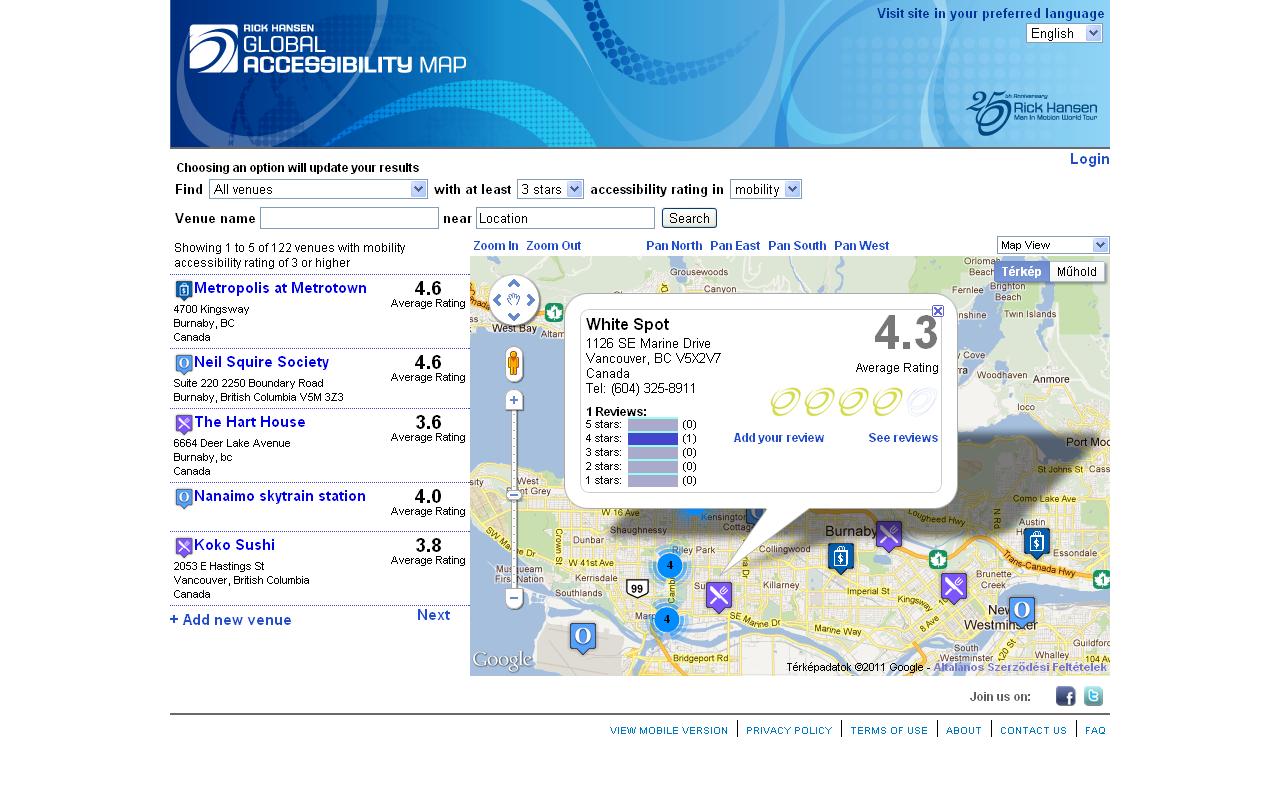Image resolution: width=1280 pixels, height=800 pixels.
Task: Click See reviews link
Action: (903, 438)
